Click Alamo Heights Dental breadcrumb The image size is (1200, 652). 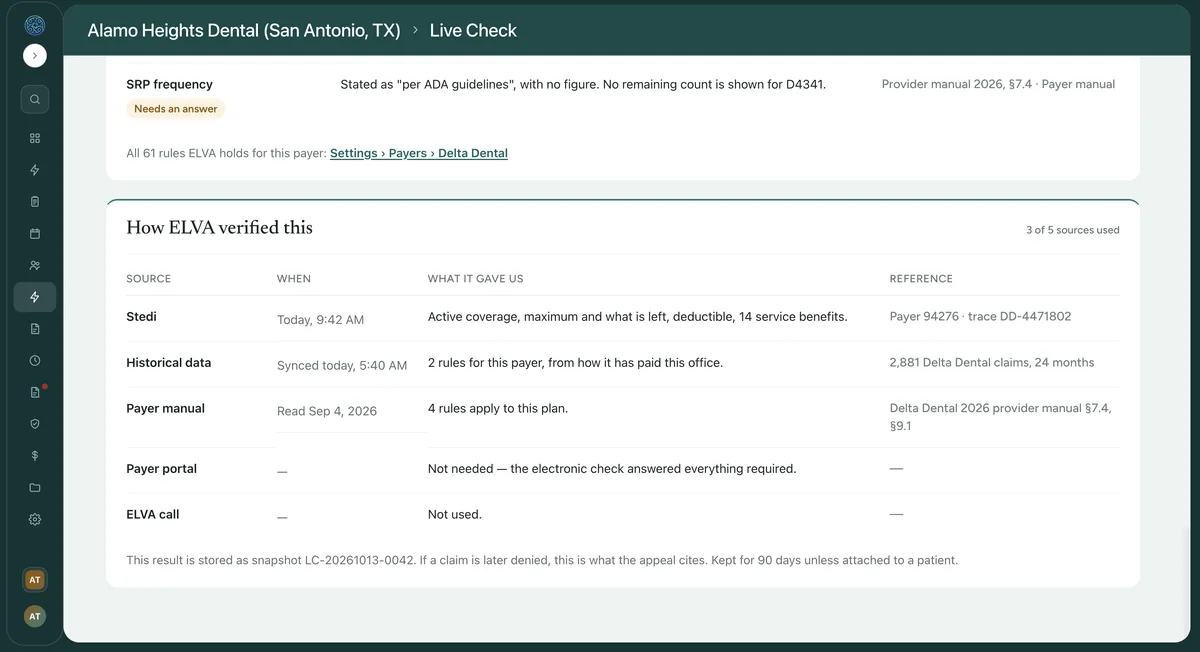(244, 30)
